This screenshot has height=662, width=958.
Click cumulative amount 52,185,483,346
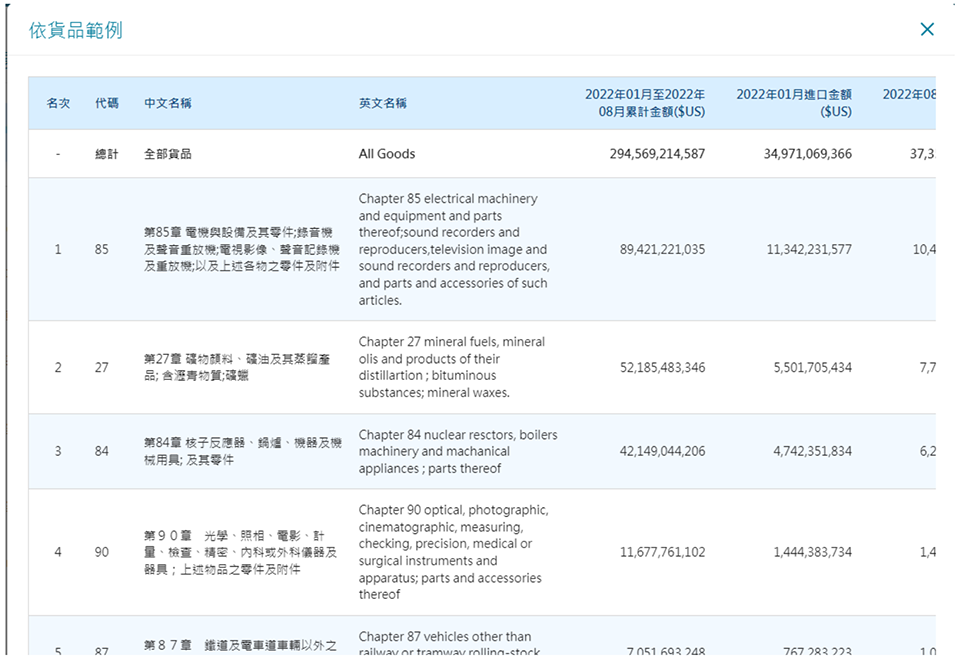pyautogui.click(x=662, y=368)
